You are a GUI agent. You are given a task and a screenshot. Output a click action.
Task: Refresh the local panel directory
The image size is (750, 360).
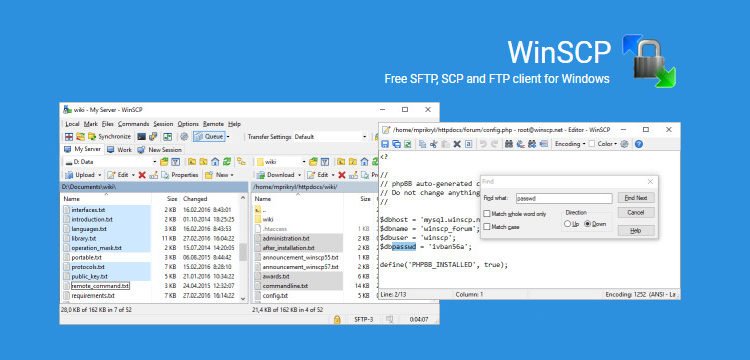227,162
